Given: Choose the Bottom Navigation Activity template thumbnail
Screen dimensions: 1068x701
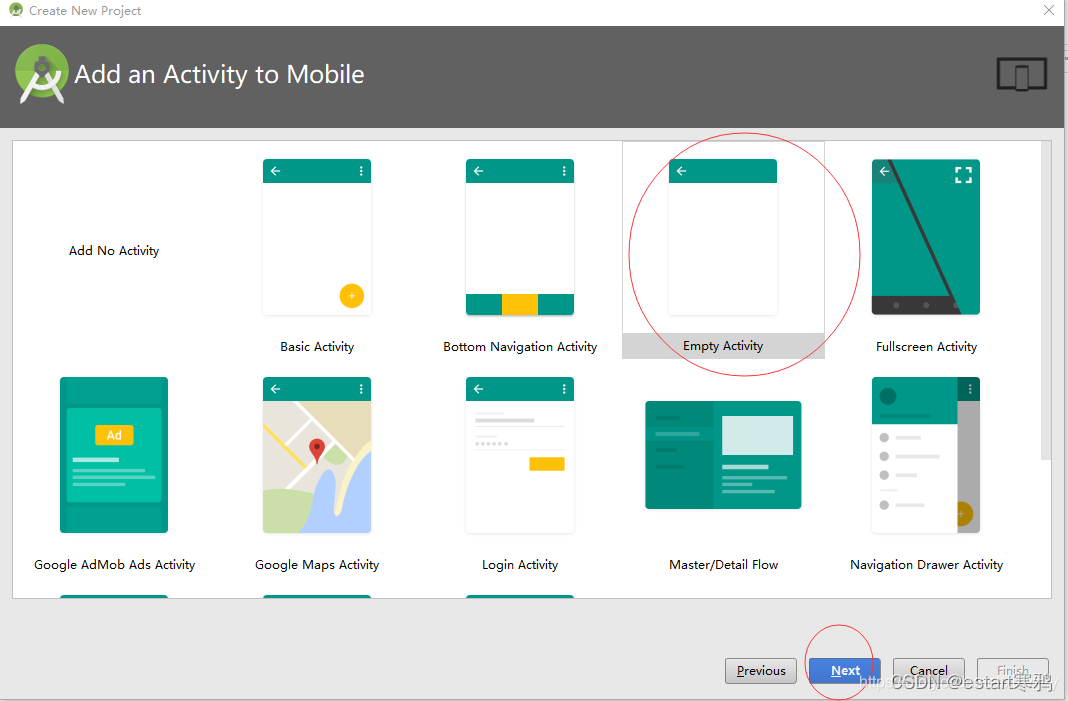Looking at the screenshot, I should (520, 237).
